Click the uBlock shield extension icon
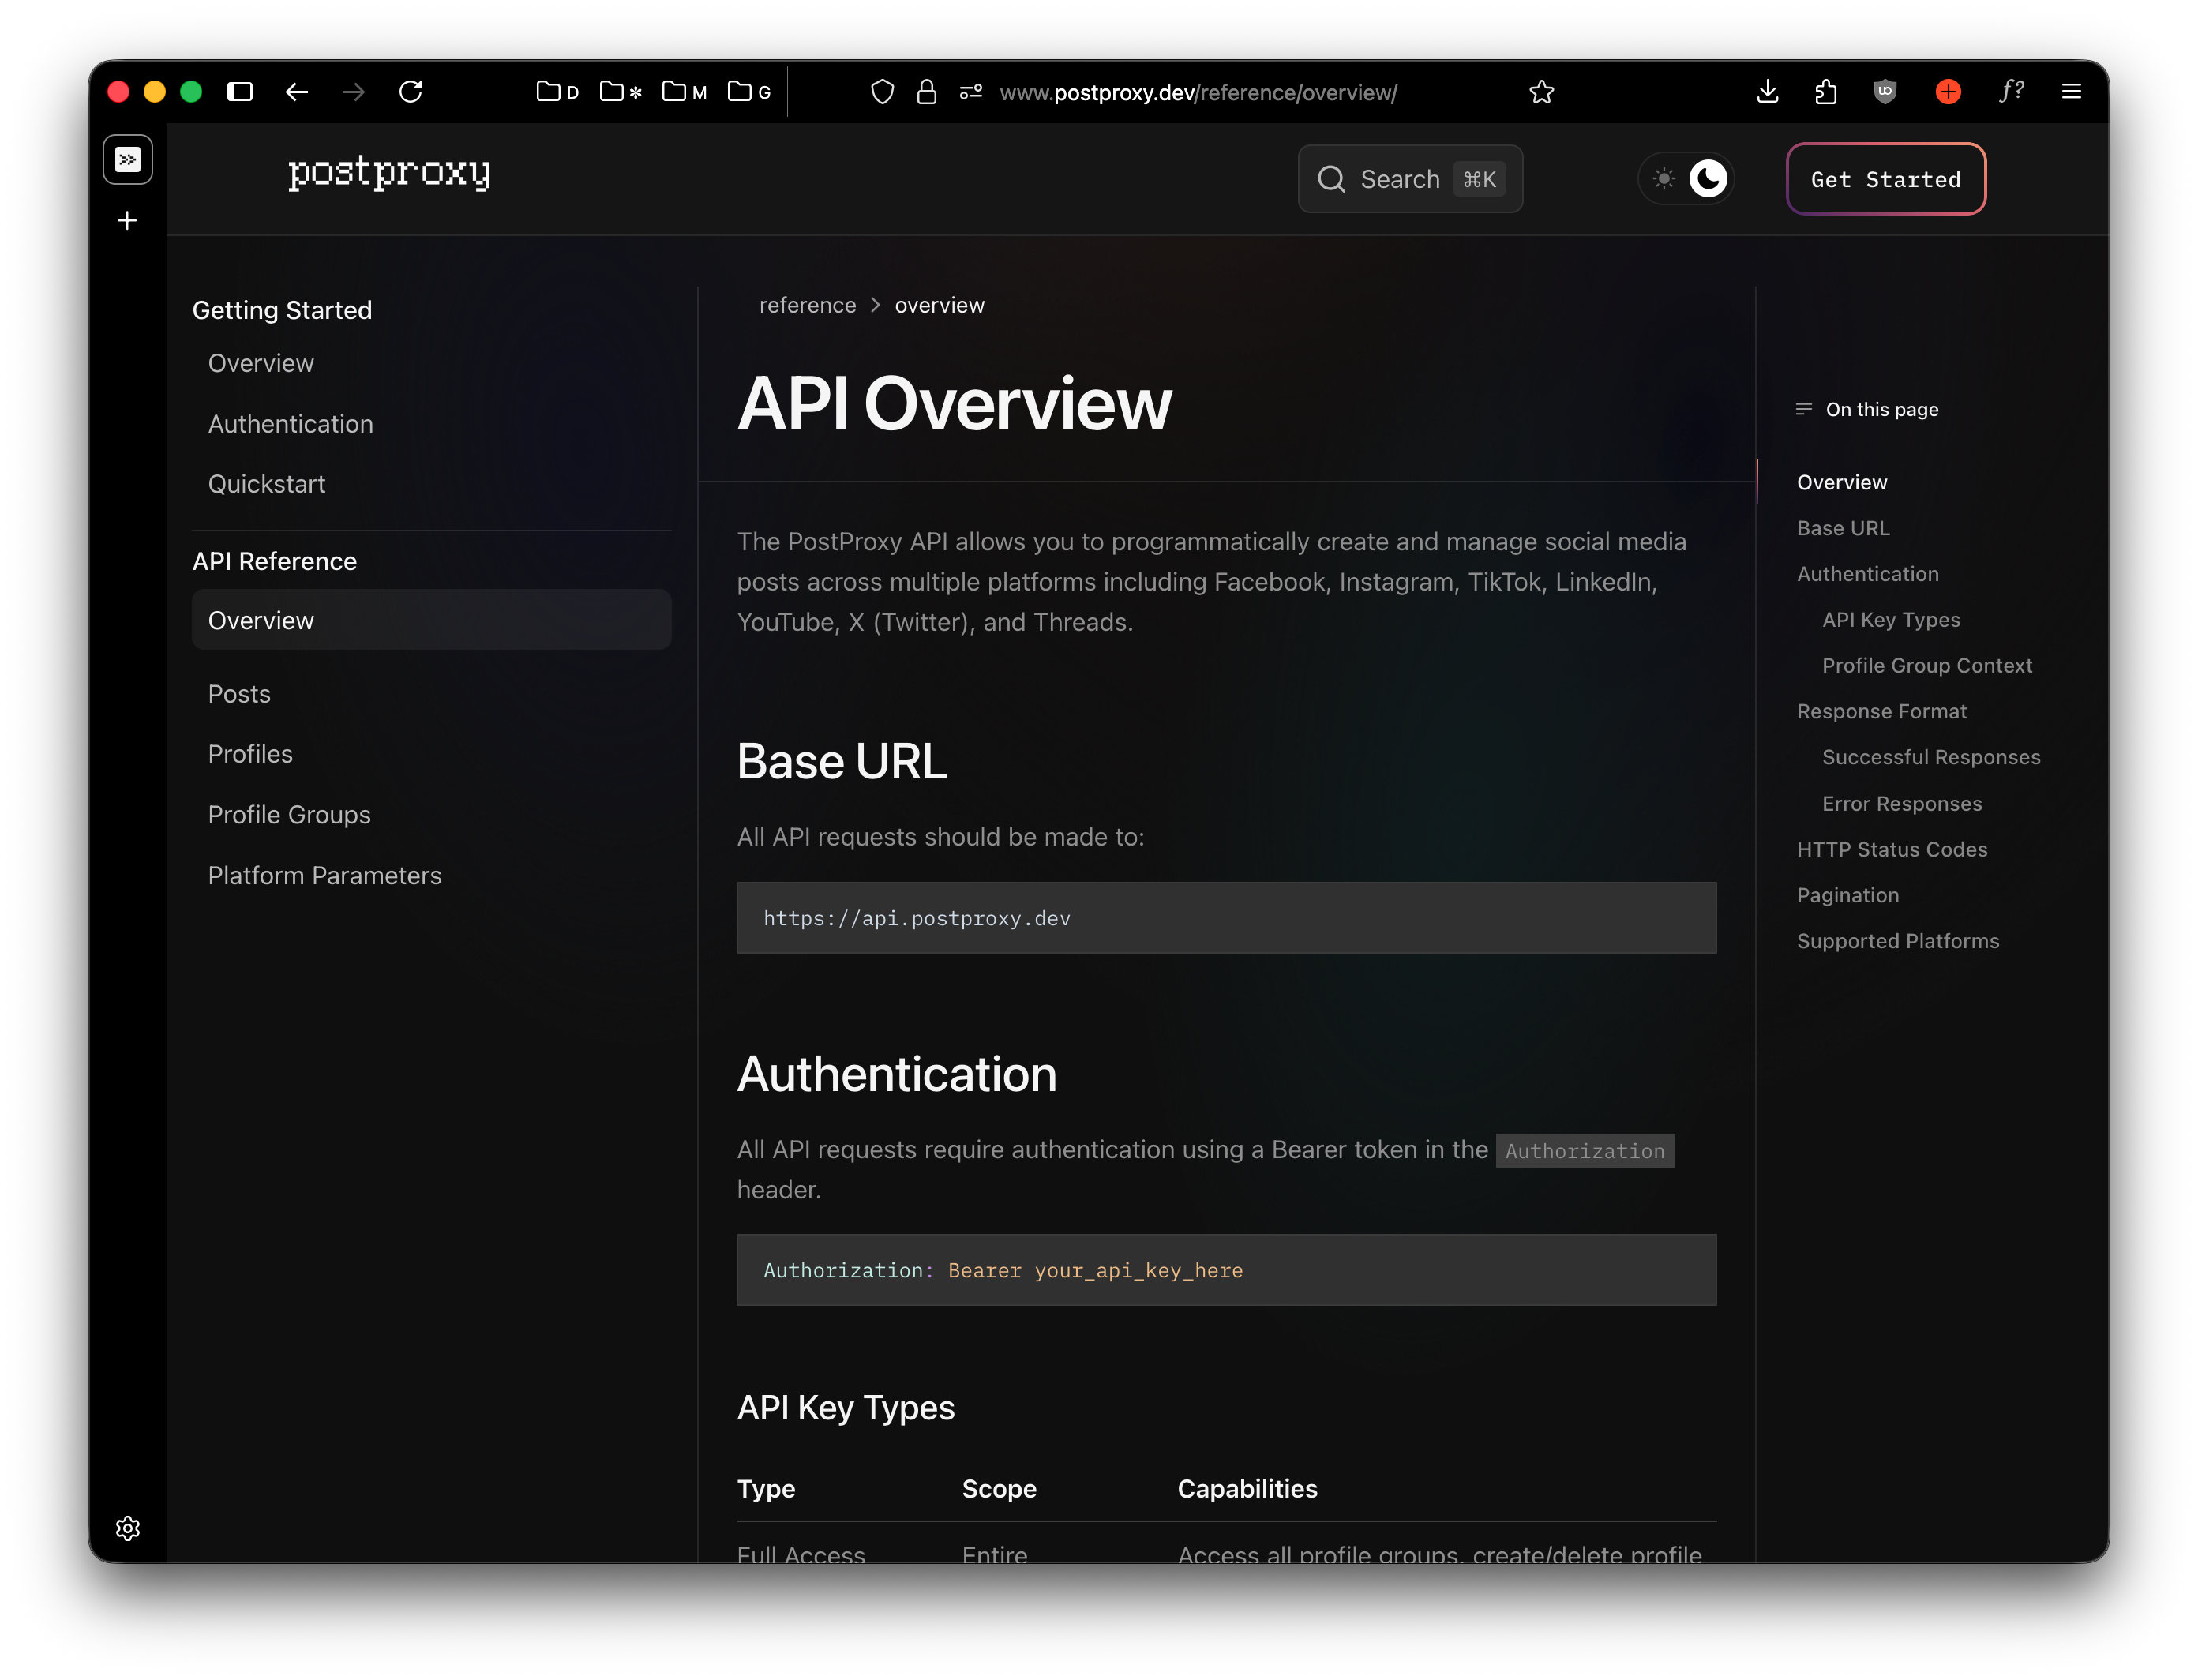This screenshot has width=2198, height=1680. tap(1885, 92)
